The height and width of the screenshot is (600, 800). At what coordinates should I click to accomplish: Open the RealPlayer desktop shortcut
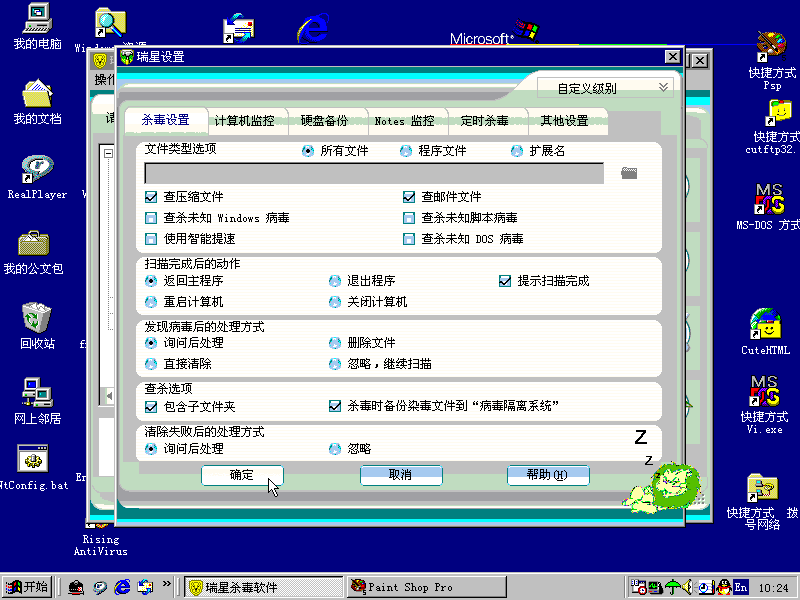point(37,169)
